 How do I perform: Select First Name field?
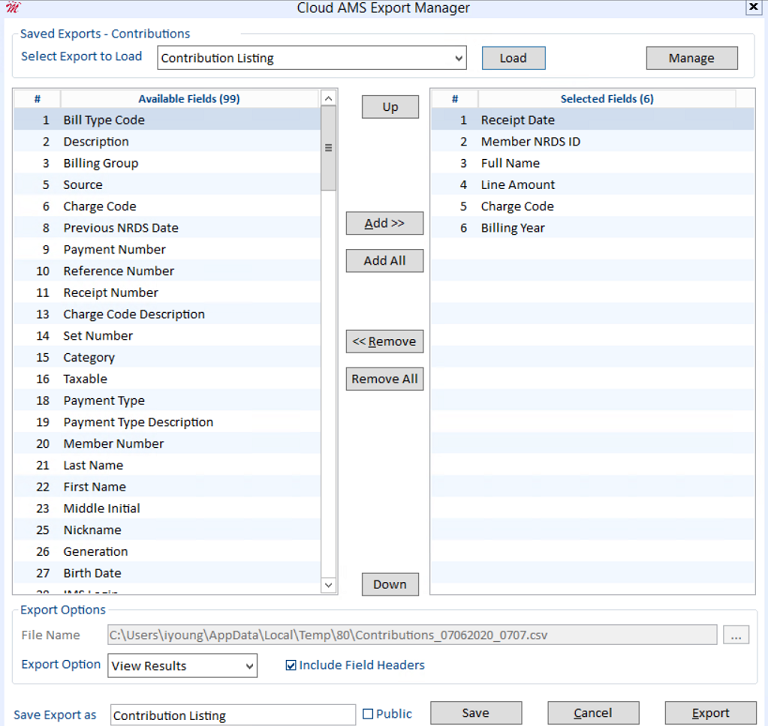(x=167, y=486)
